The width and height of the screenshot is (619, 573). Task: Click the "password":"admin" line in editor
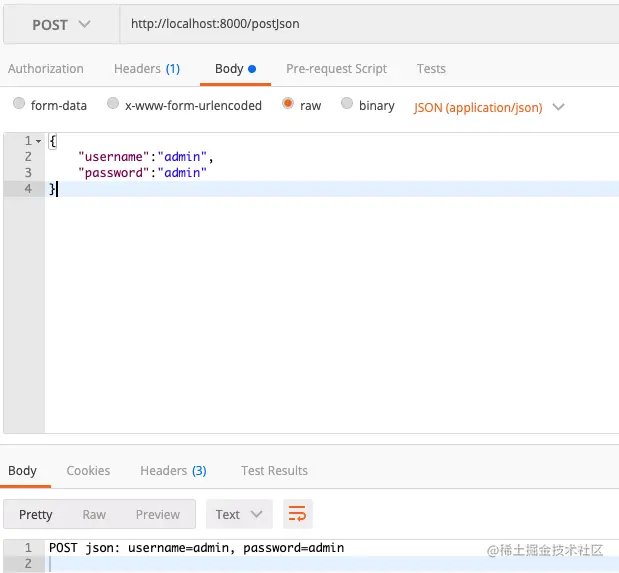[x=142, y=173]
